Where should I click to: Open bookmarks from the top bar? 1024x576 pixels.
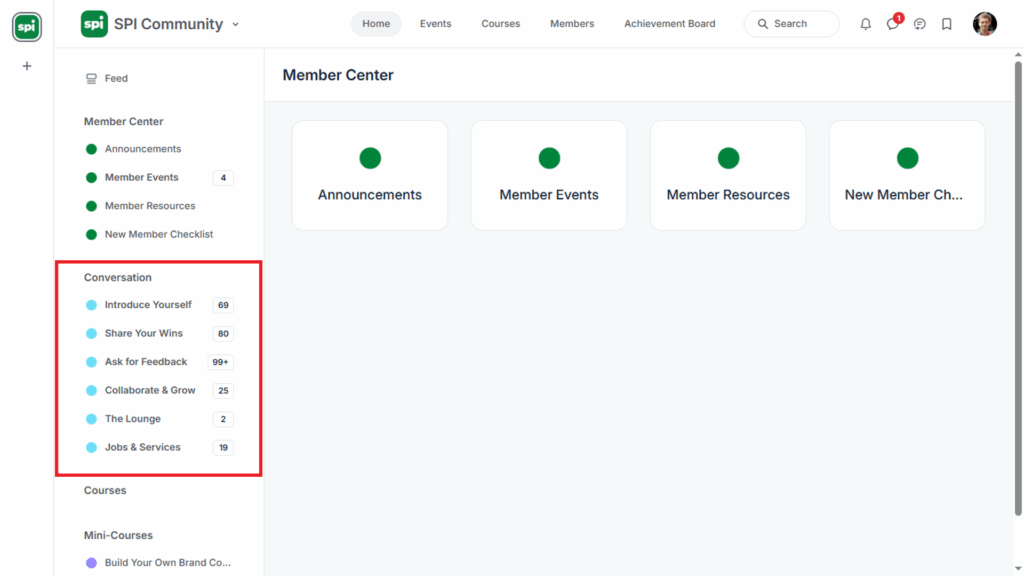click(x=946, y=24)
